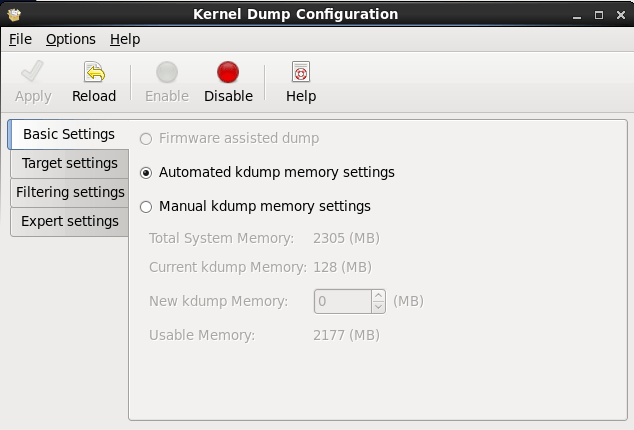634x430 pixels.
Task: Switch to the Filtering settings tab
Action: click(x=69, y=192)
